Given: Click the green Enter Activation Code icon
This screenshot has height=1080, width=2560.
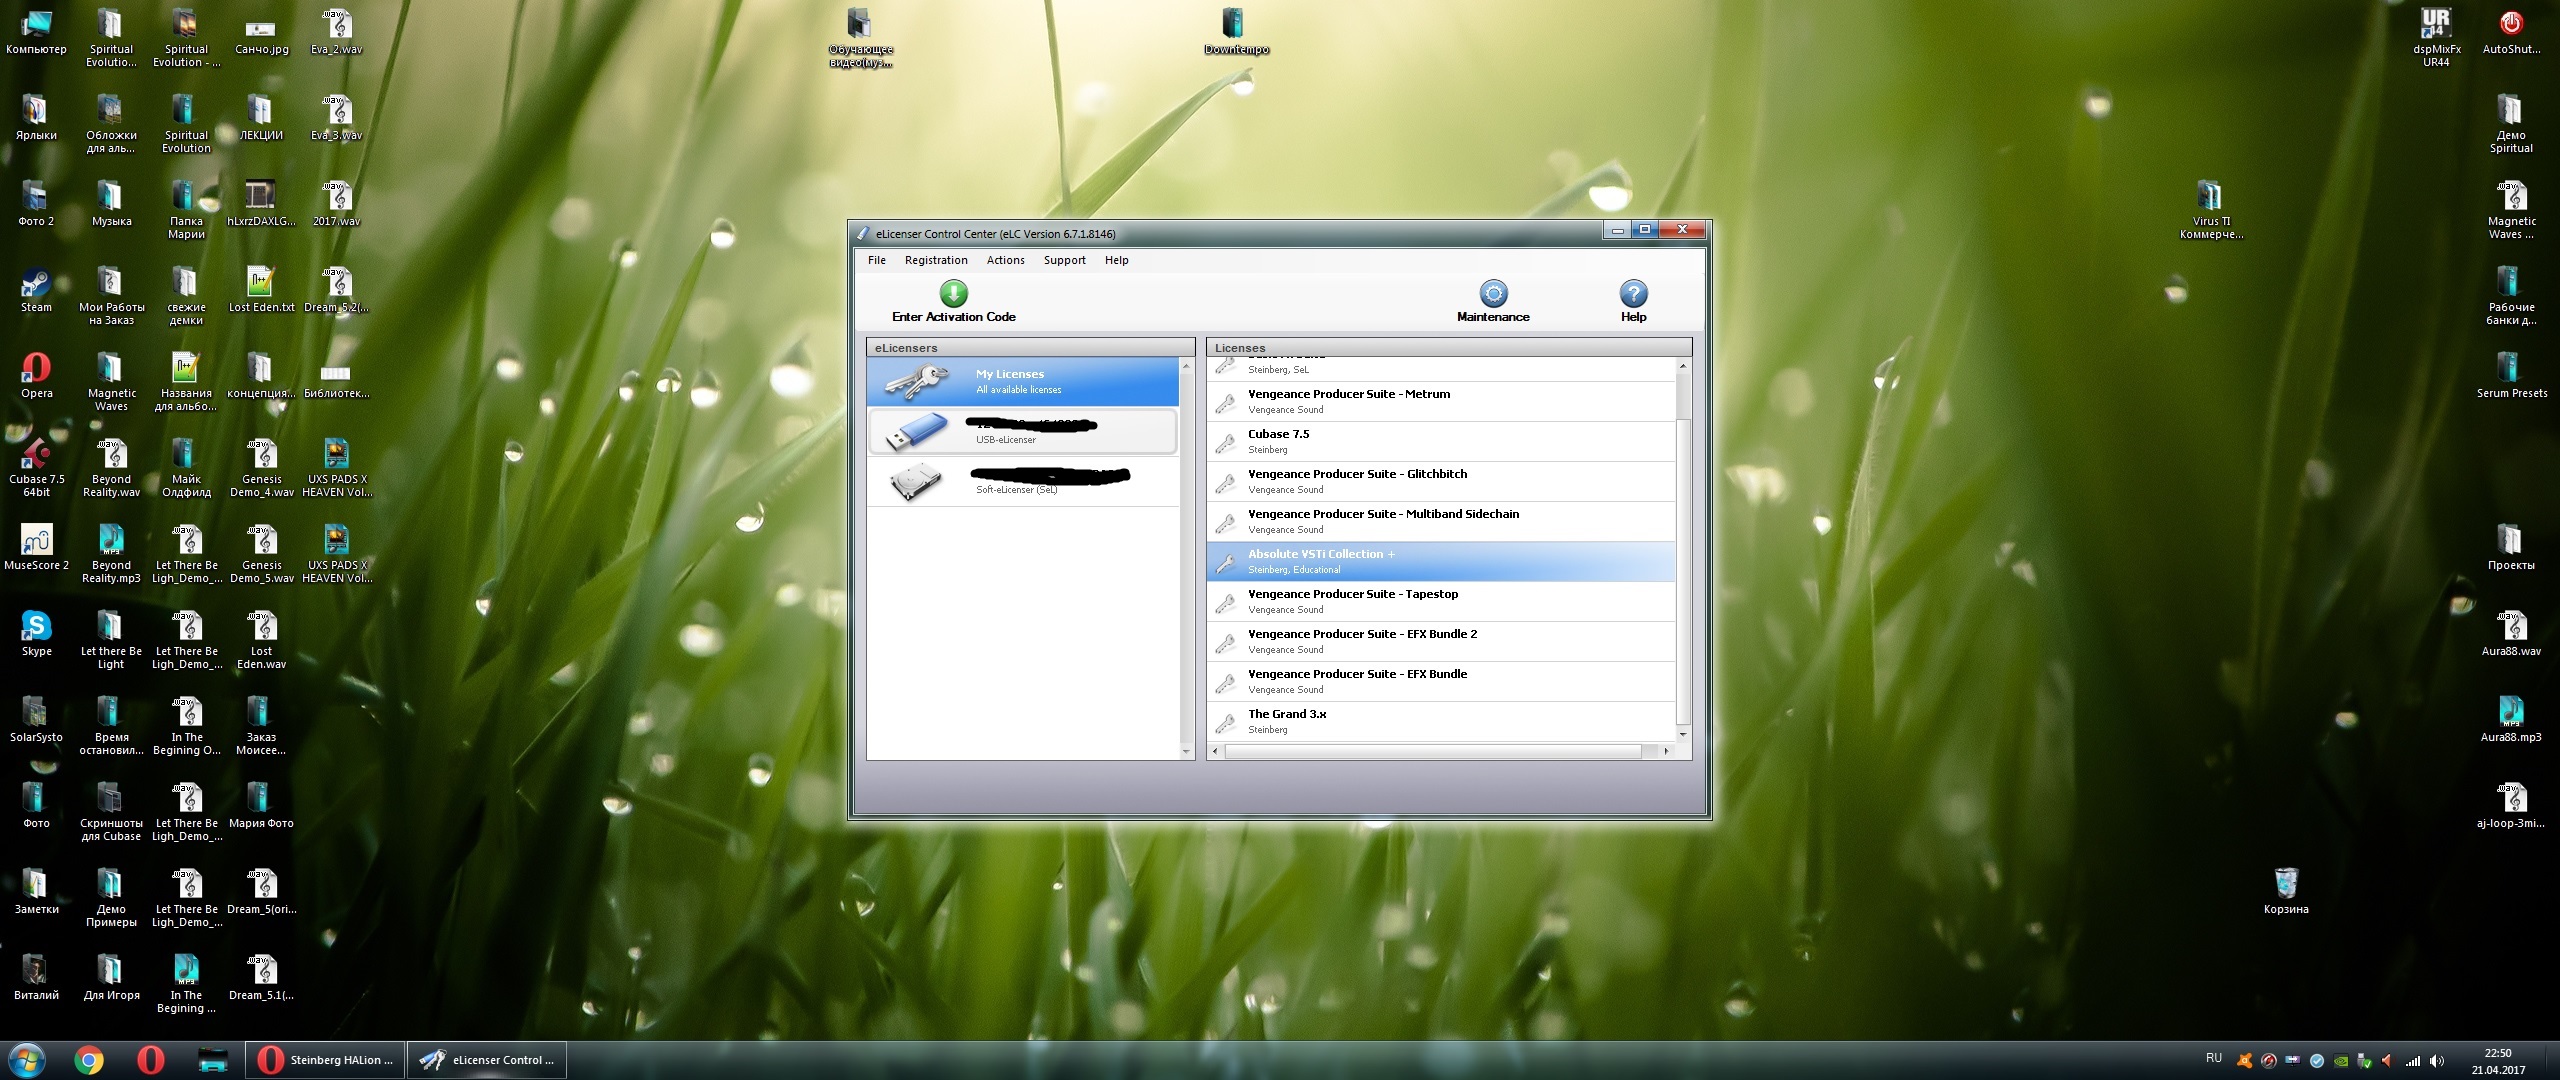Looking at the screenshot, I should (953, 293).
